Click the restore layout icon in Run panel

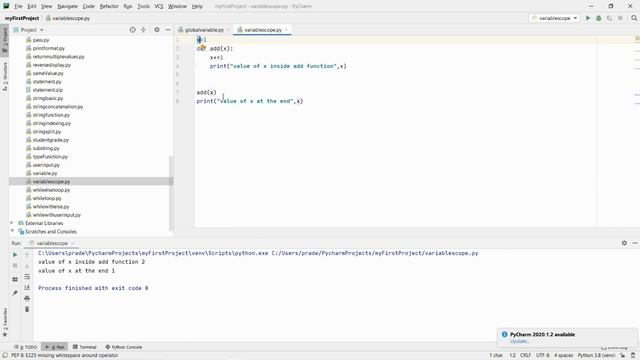15,280
